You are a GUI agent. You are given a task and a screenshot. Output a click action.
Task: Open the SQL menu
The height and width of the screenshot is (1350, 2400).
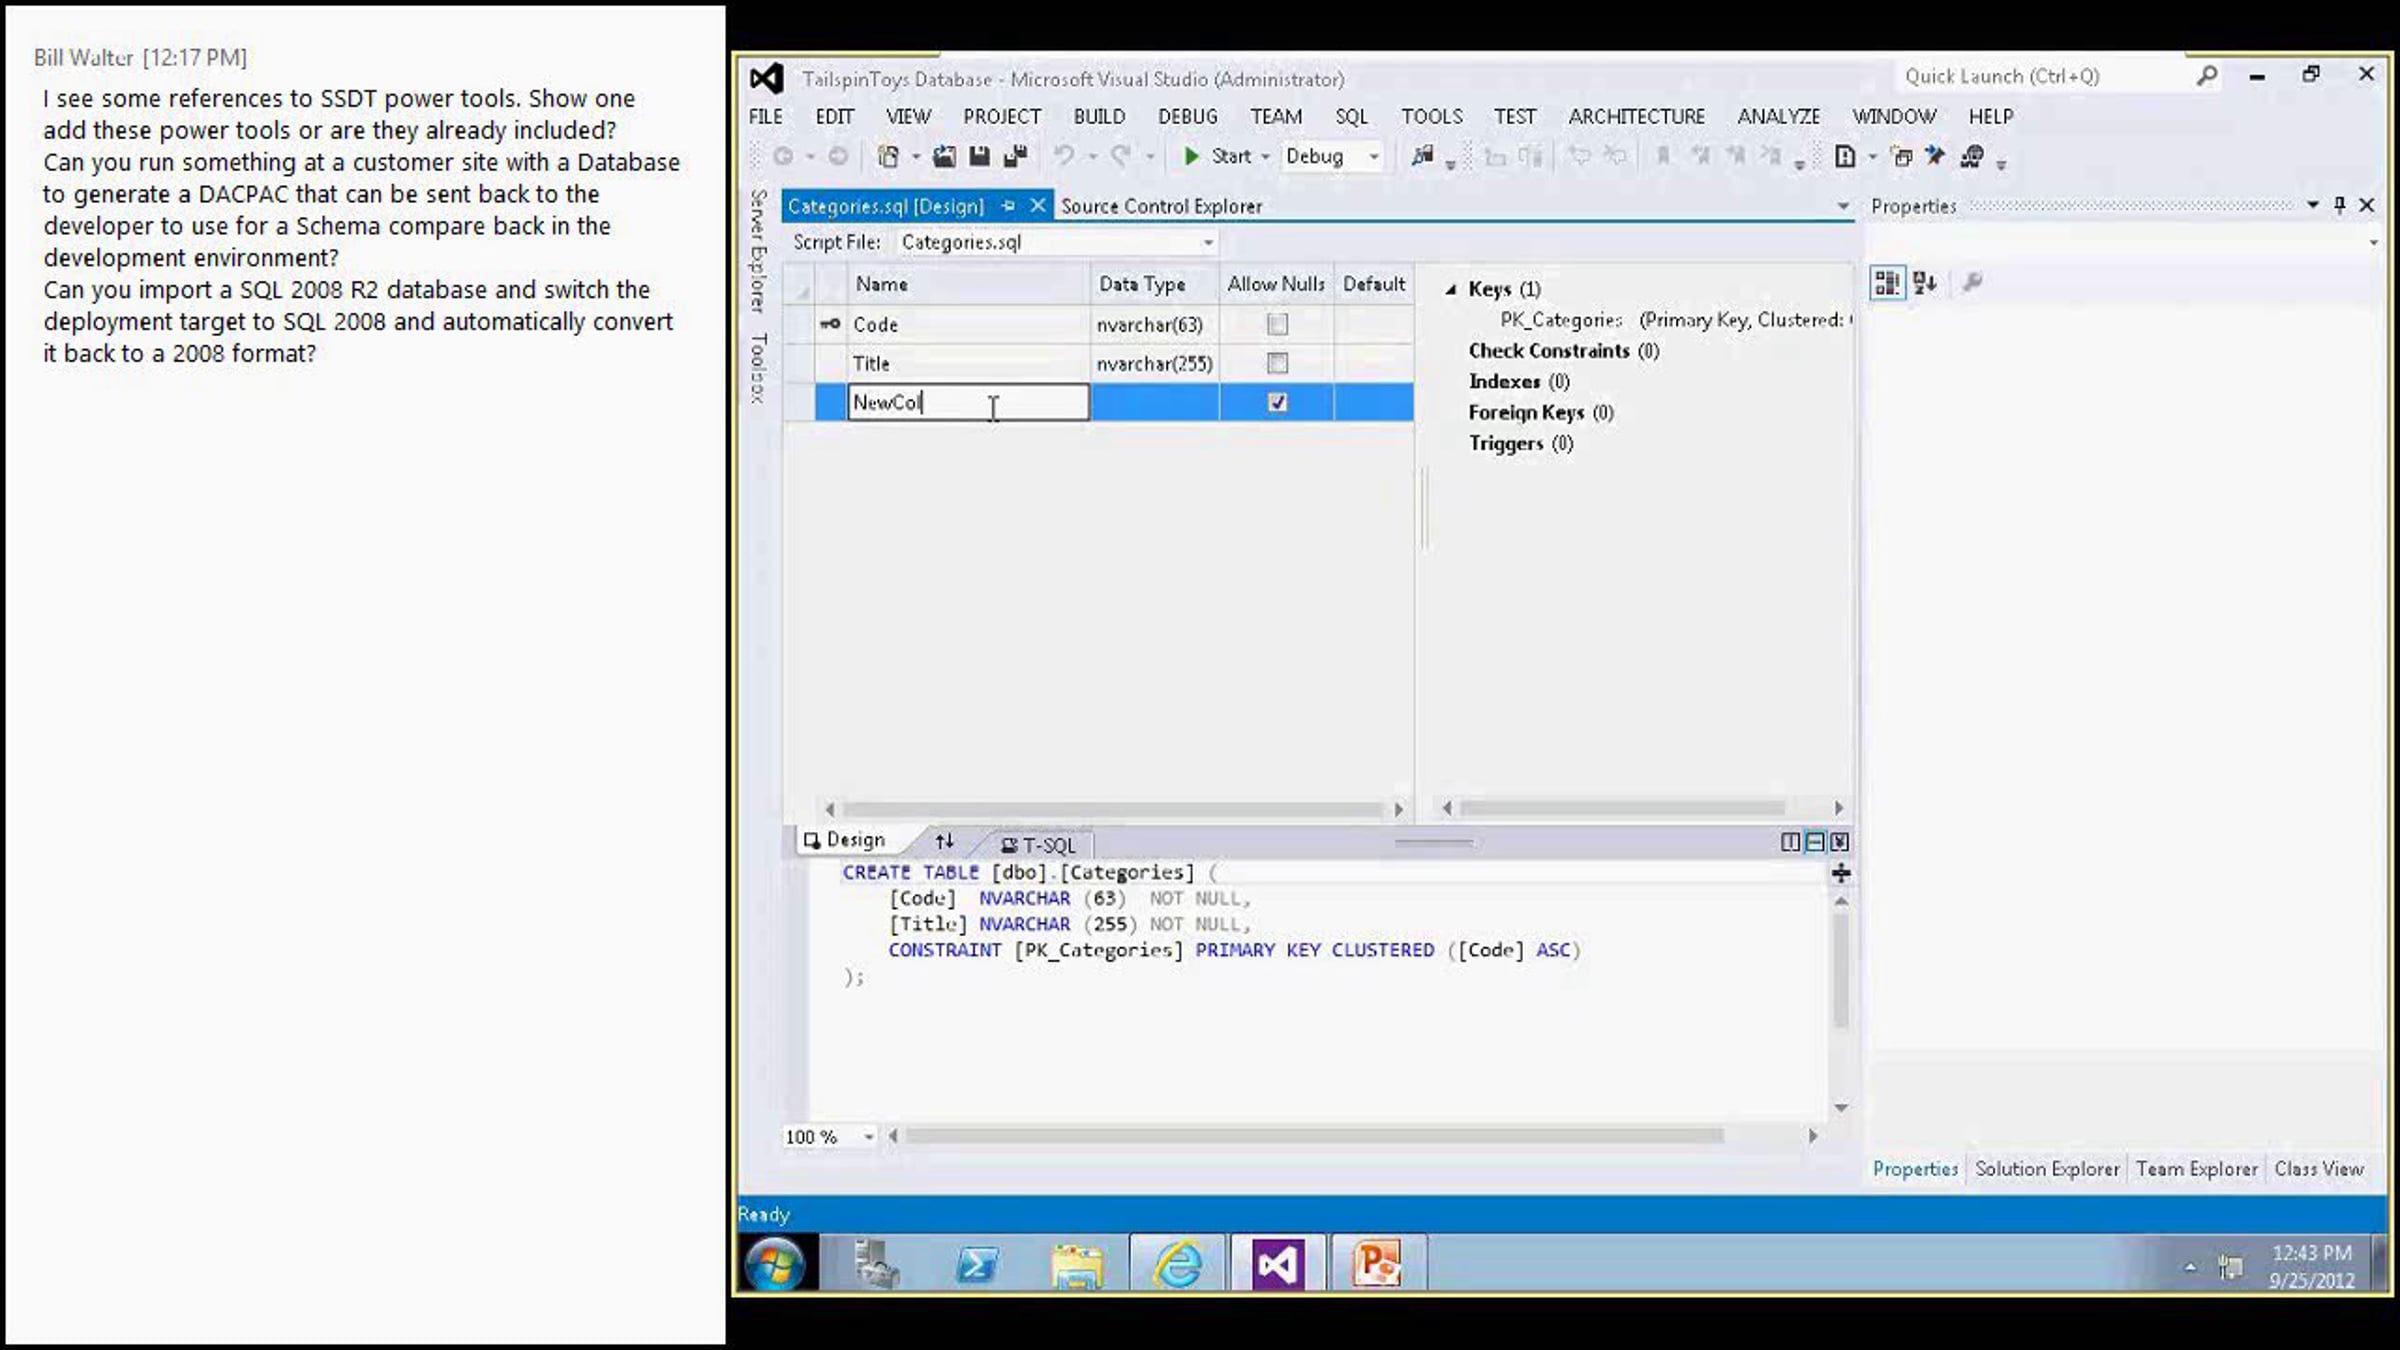[1352, 117]
